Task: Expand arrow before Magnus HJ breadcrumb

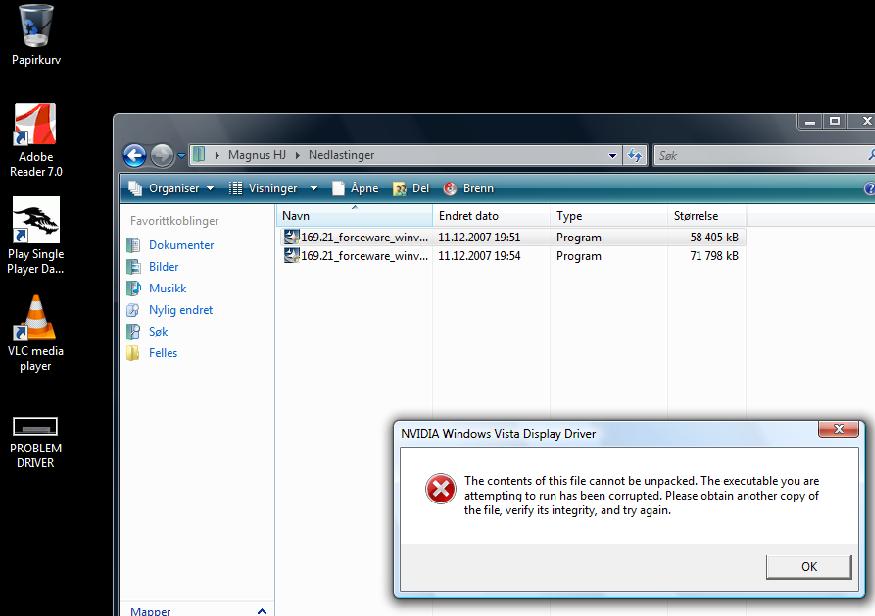Action: click(x=217, y=155)
